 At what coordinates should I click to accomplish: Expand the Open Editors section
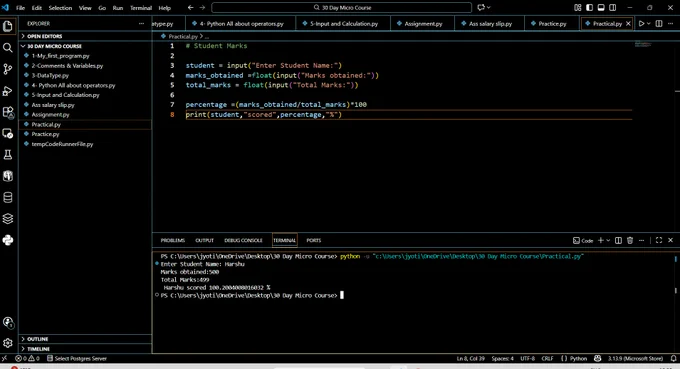coord(85,36)
